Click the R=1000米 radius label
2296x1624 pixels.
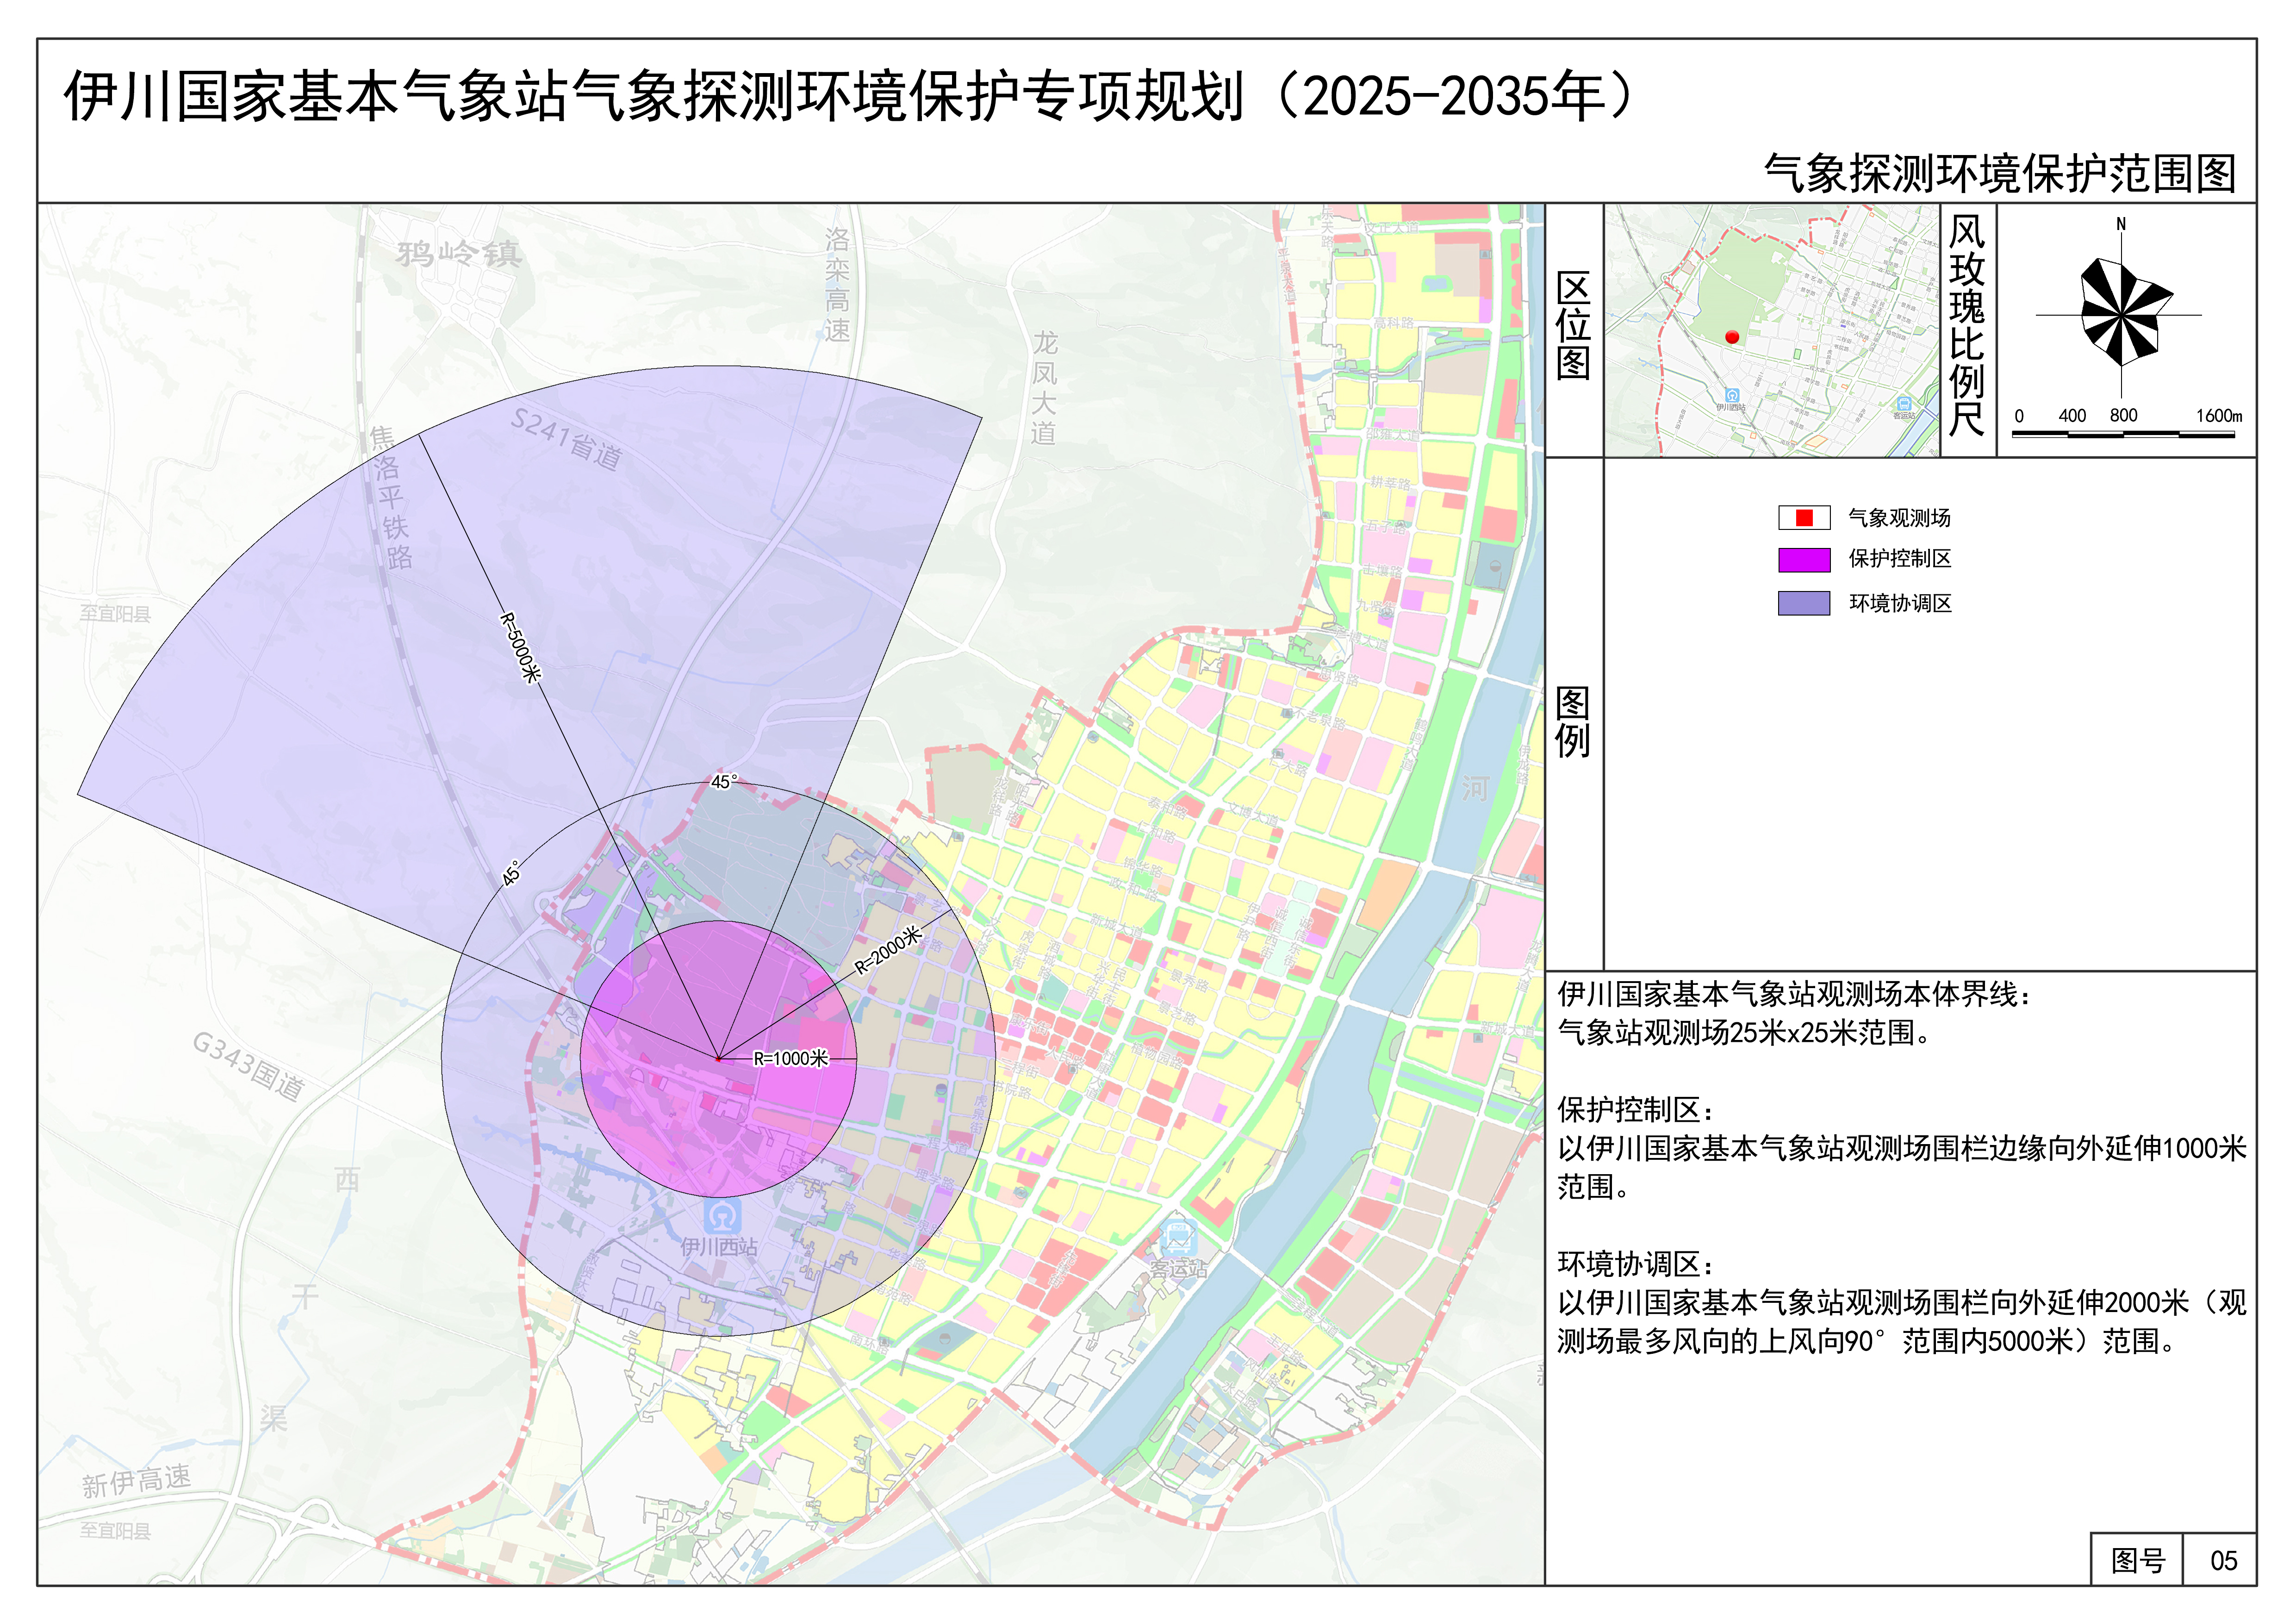point(790,1058)
